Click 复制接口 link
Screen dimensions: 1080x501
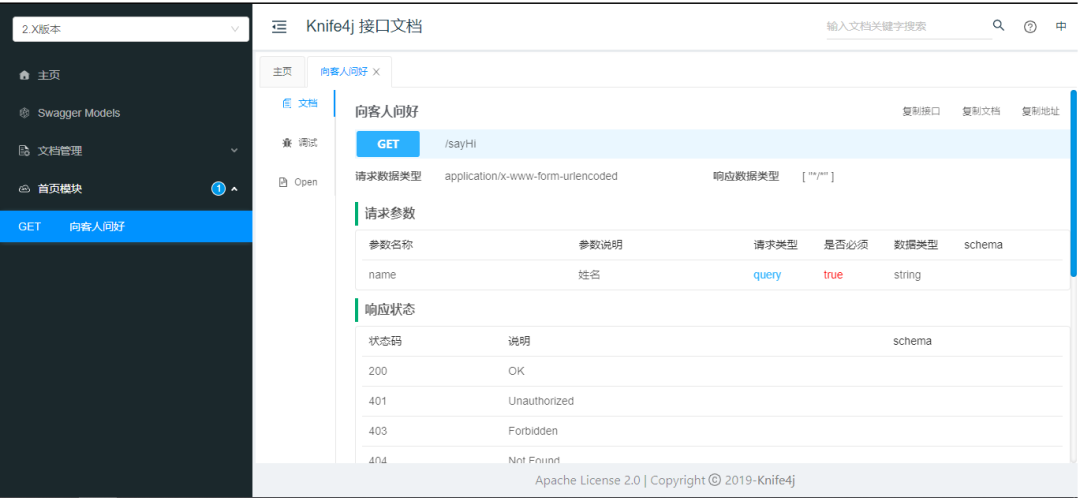point(922,112)
